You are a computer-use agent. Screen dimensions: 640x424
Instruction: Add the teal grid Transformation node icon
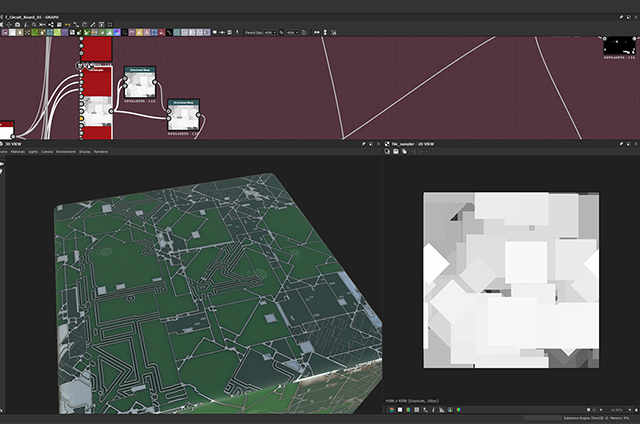[x=176, y=32]
